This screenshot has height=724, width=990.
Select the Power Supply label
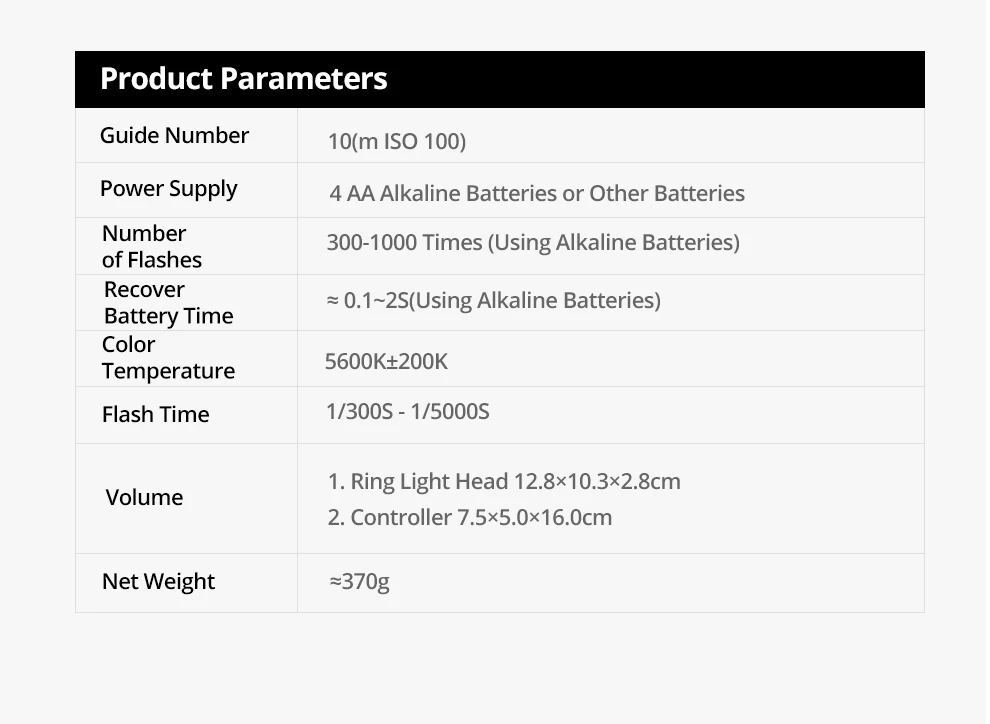click(x=169, y=189)
